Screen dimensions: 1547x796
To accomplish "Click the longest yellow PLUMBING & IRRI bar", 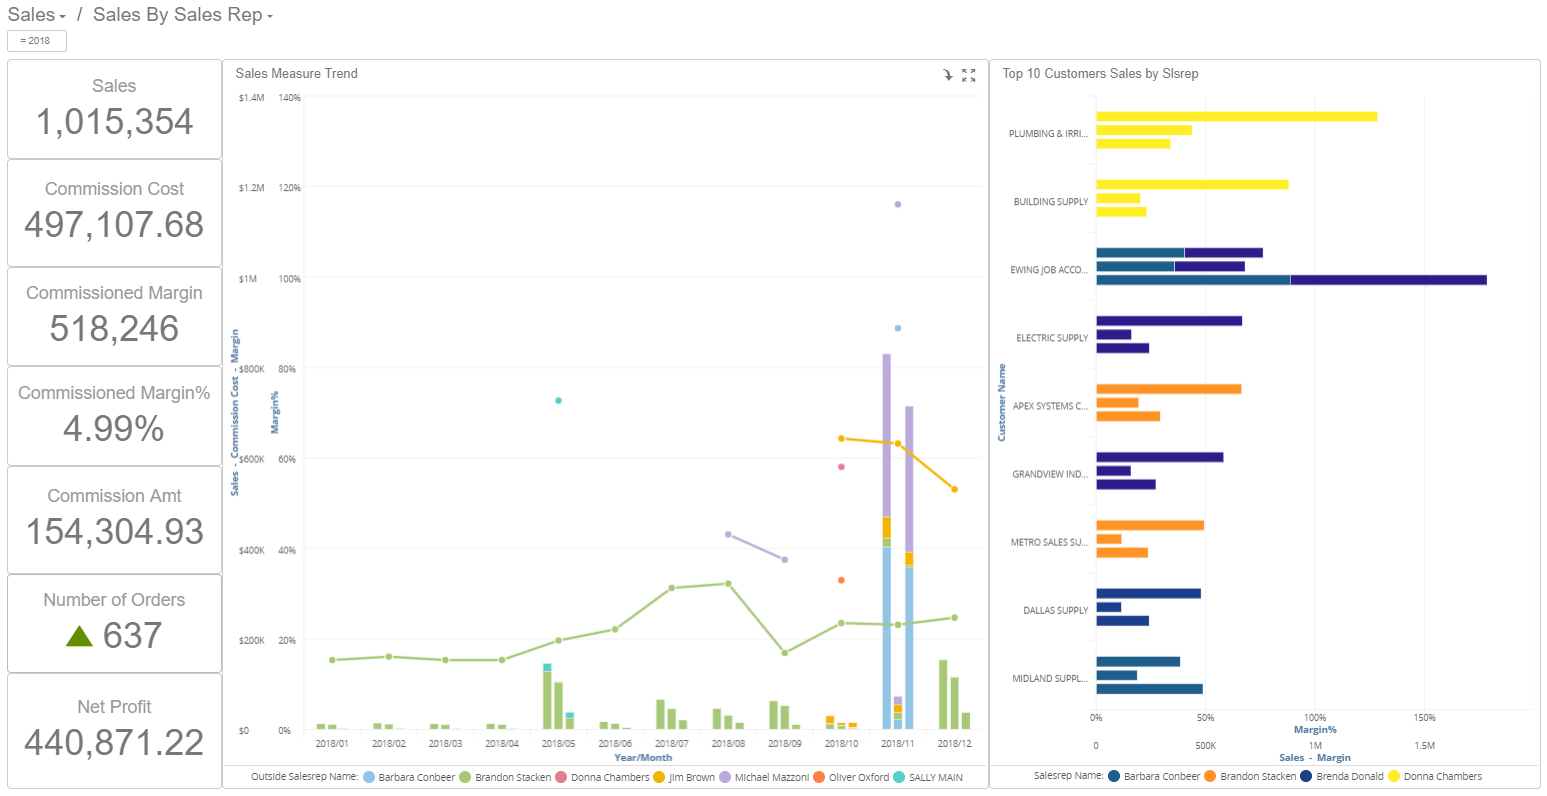I will click(1236, 116).
